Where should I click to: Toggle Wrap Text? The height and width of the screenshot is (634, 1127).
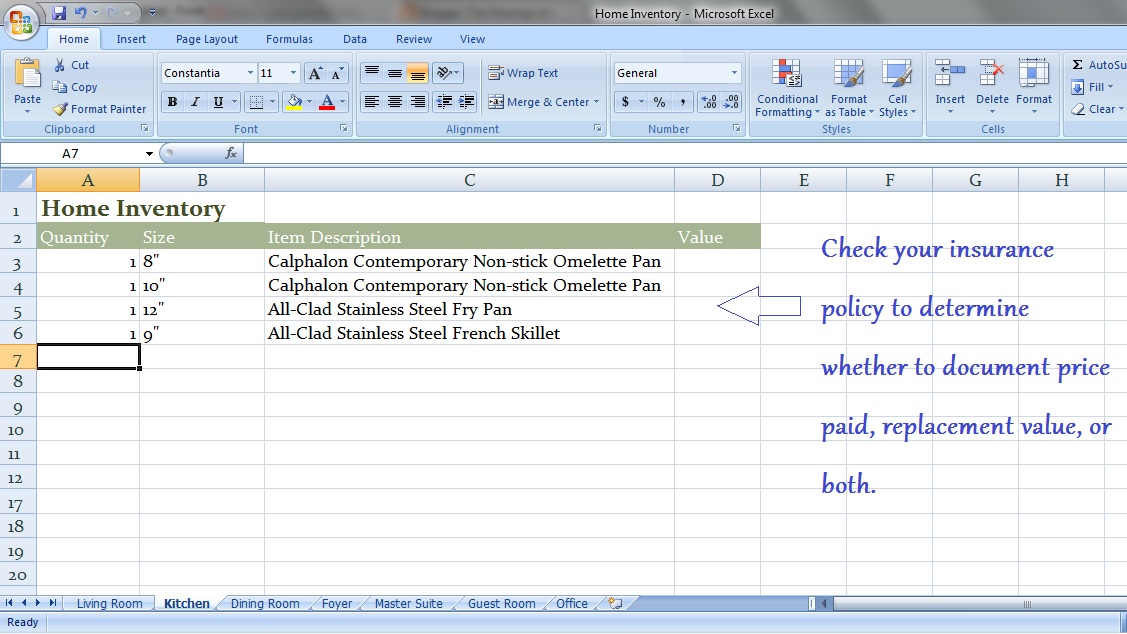pyautogui.click(x=523, y=73)
